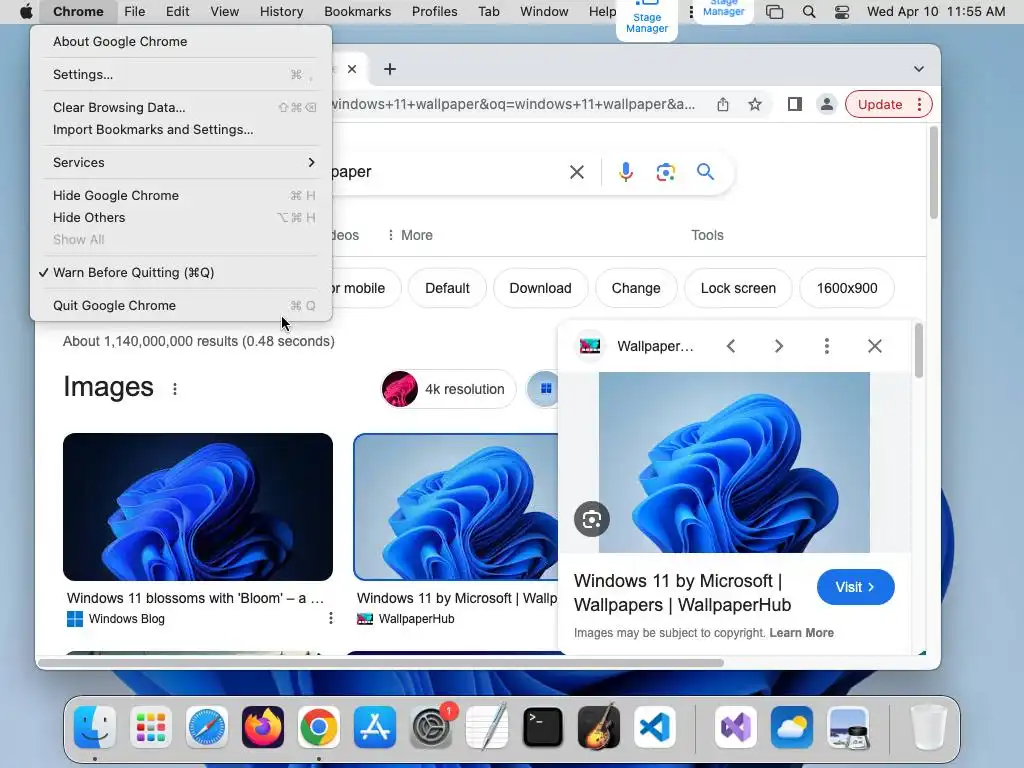The width and height of the screenshot is (1024, 768).
Task: Expand the More search filters dropdown
Action: point(410,235)
